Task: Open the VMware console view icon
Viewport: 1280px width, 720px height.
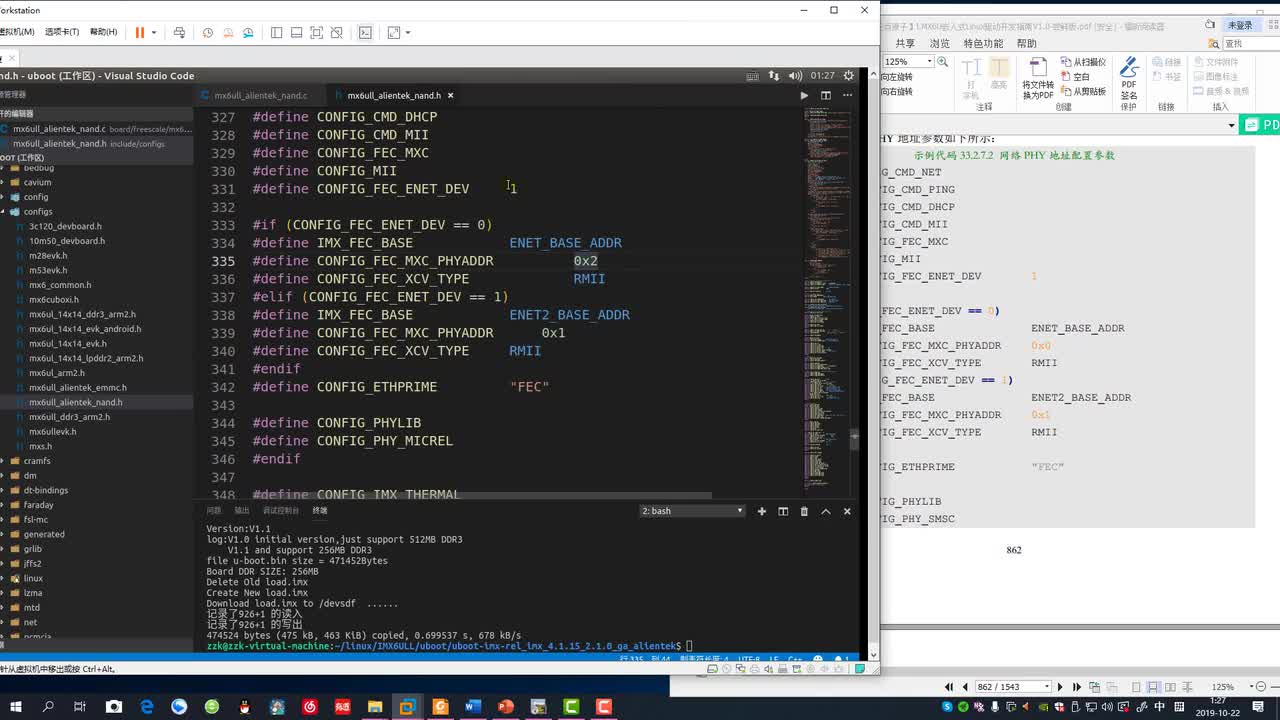Action: pyautogui.click(x=365, y=32)
